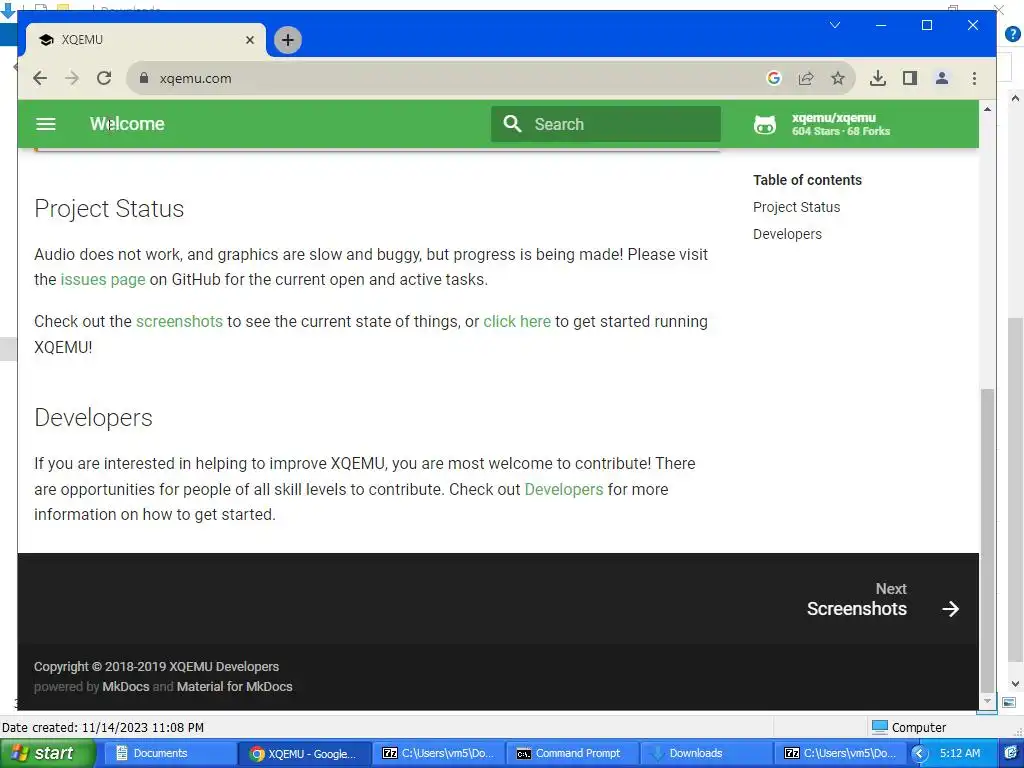Click the help icon in the background window
The image size is (1024, 768).
click(1012, 34)
